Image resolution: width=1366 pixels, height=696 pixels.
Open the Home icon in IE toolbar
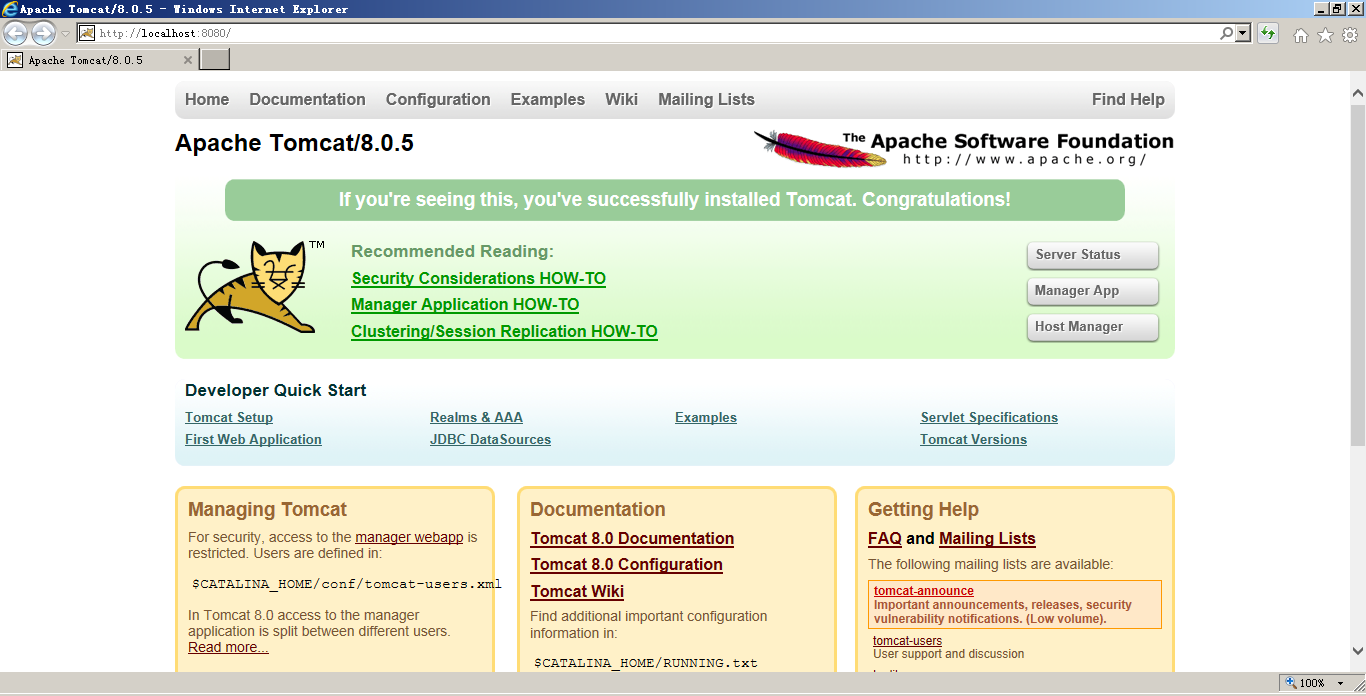(x=1300, y=35)
